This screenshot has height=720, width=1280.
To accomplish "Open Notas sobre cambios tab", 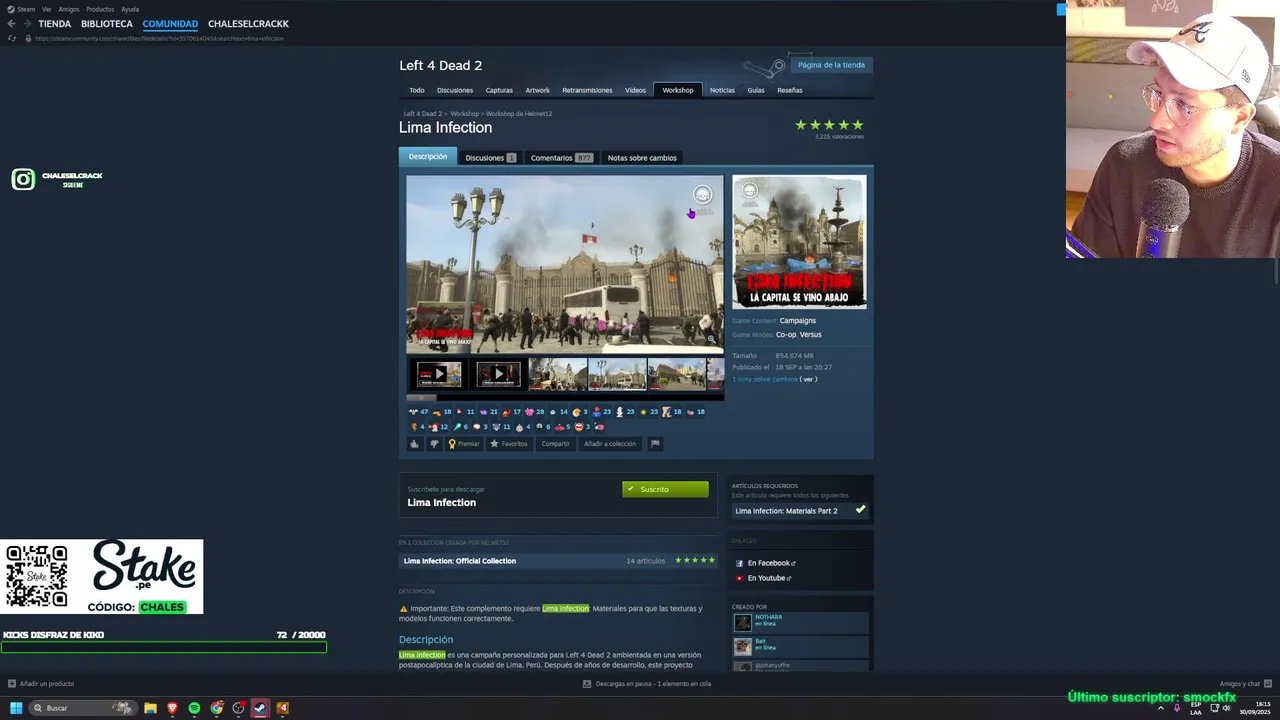I will (642, 158).
